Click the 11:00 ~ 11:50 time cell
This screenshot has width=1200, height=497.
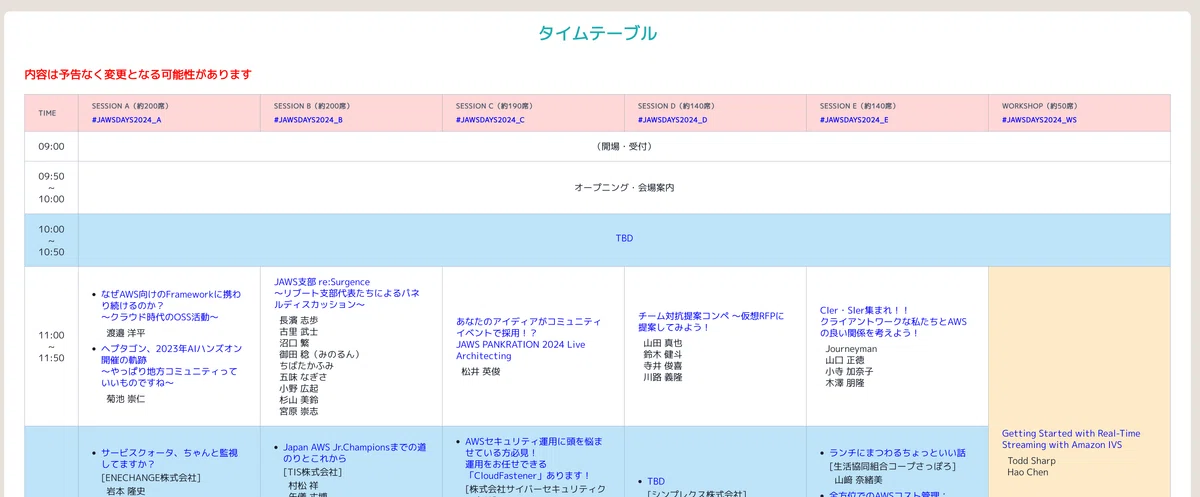(51, 346)
